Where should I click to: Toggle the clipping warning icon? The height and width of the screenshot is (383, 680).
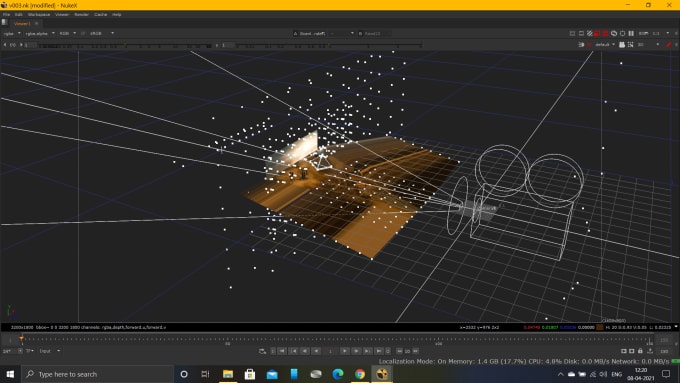pos(572,33)
